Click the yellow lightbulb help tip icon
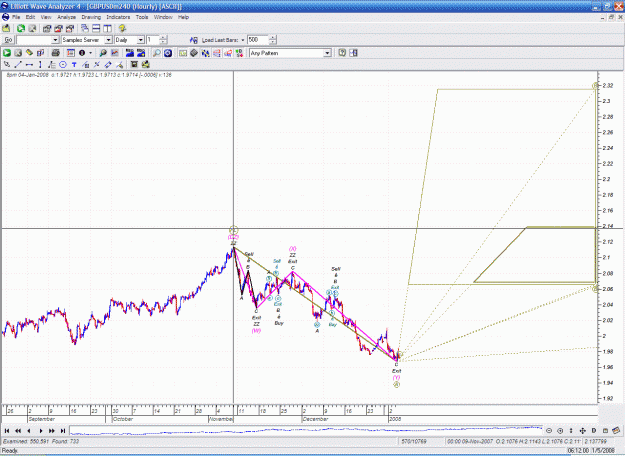Screen dimensions: 625x456 [x=122, y=28]
